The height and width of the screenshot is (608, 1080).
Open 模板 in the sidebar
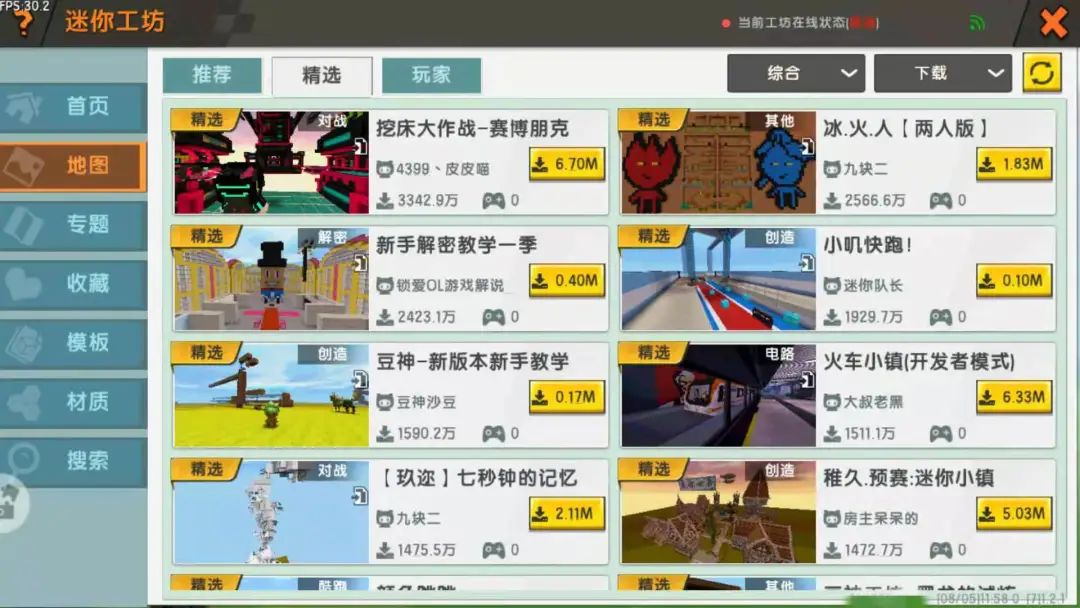pyautogui.click(x=74, y=342)
